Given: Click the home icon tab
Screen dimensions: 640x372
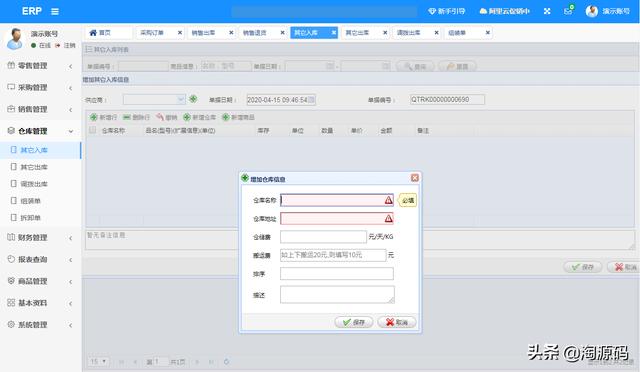Looking at the screenshot, I should [100, 33].
